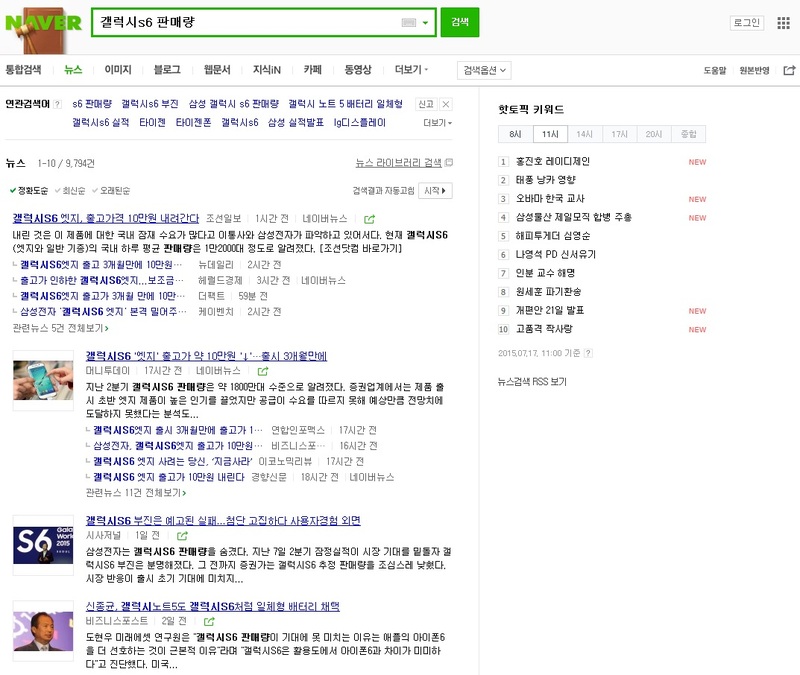
Task: Expand the 더보기 tab menu
Action: click(411, 70)
